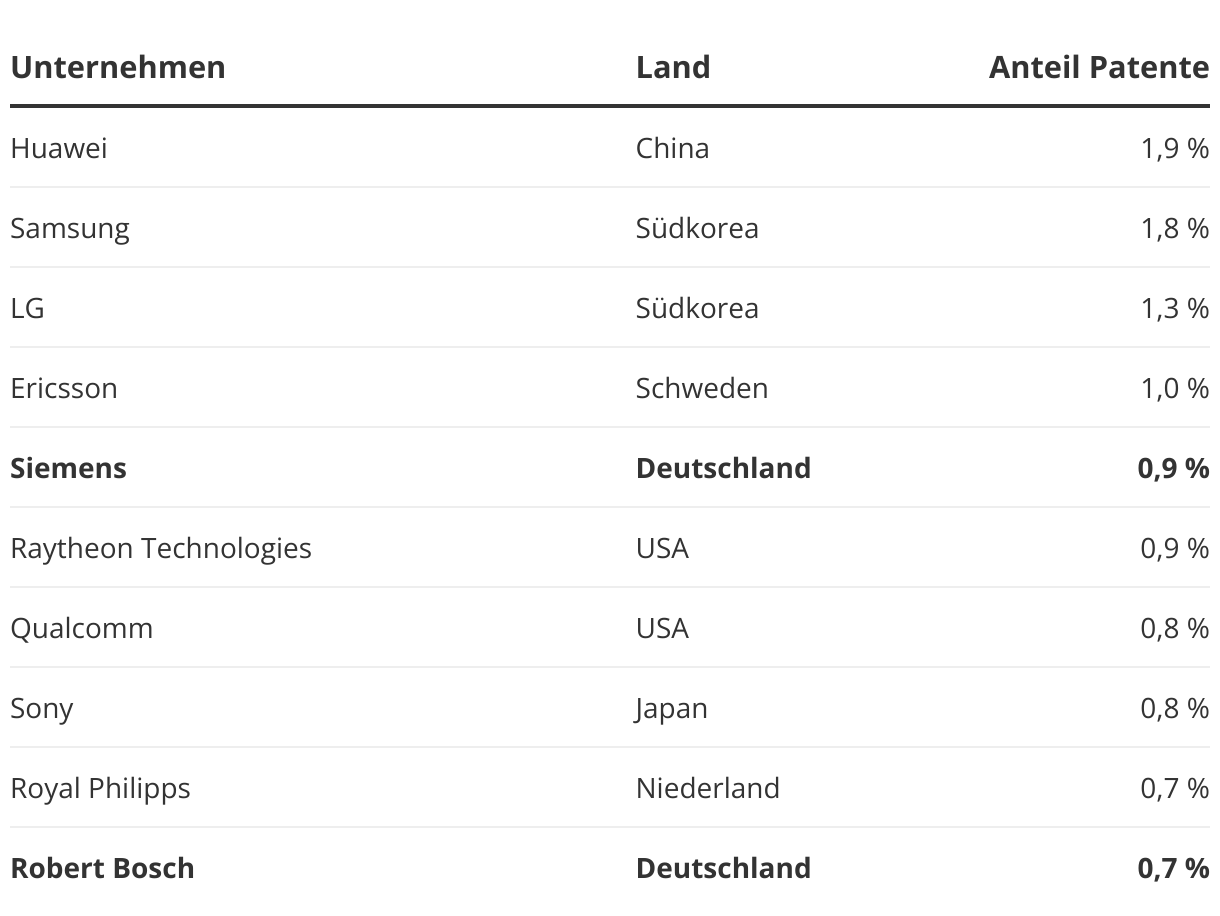Click the LG table row name
The image size is (1220, 916).
[x=28, y=308]
